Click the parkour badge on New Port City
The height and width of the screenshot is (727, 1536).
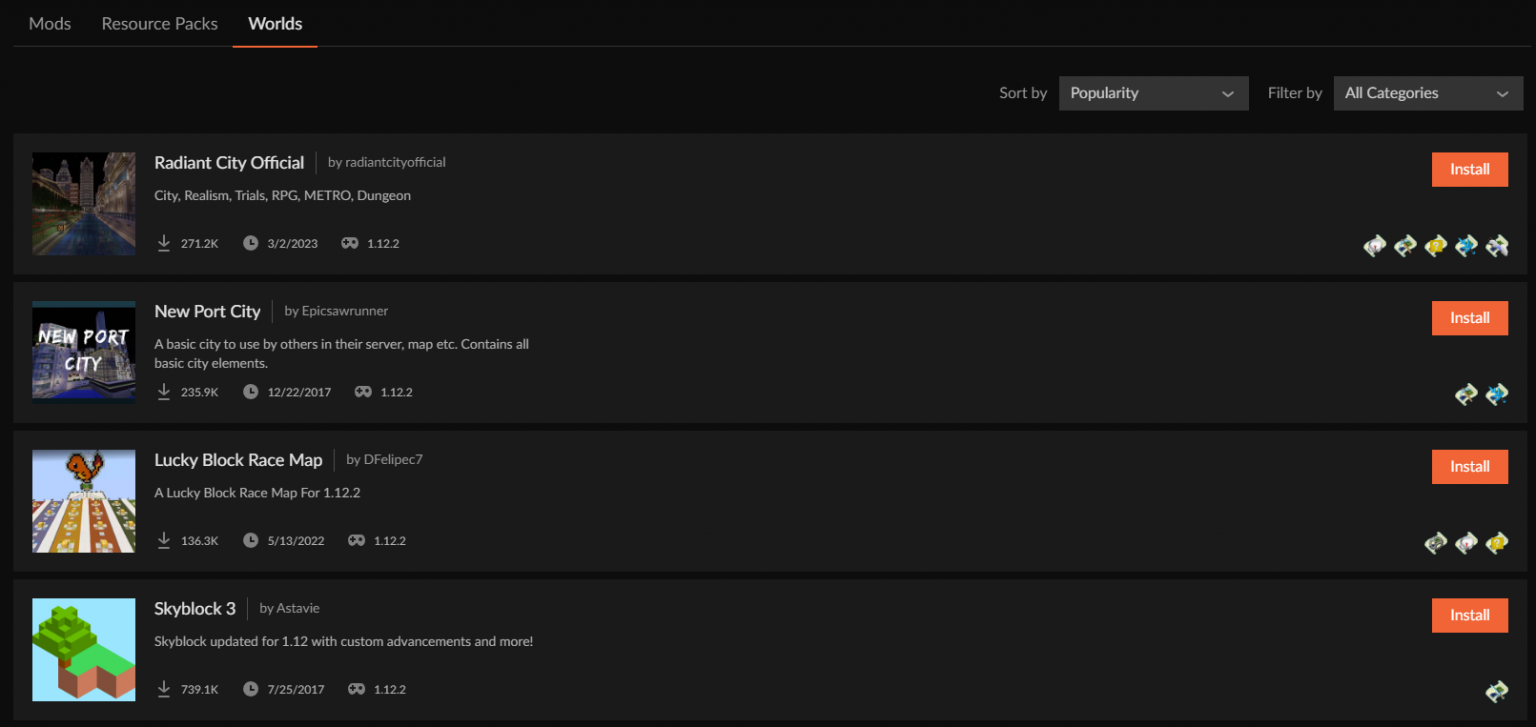coord(1497,394)
